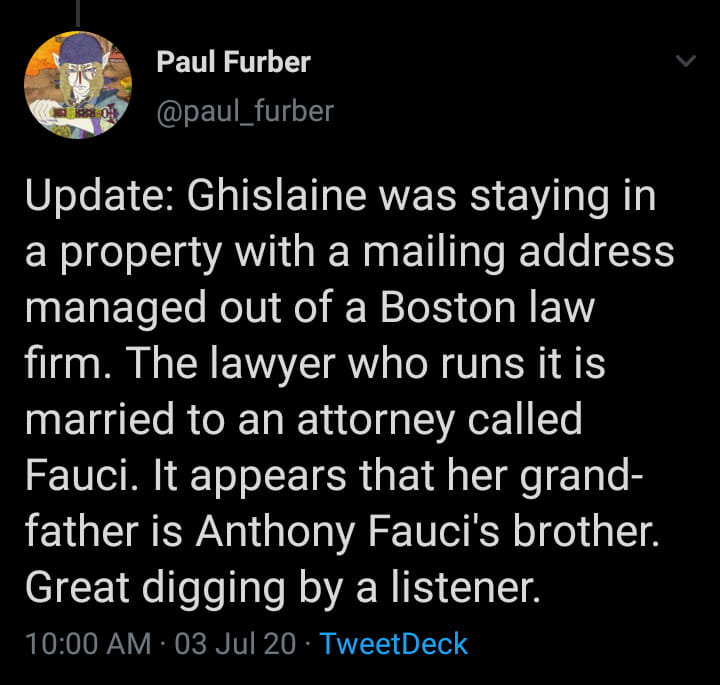Open the @paul_furber handle
Image resolution: width=720 pixels, height=685 pixels.
pos(245,112)
